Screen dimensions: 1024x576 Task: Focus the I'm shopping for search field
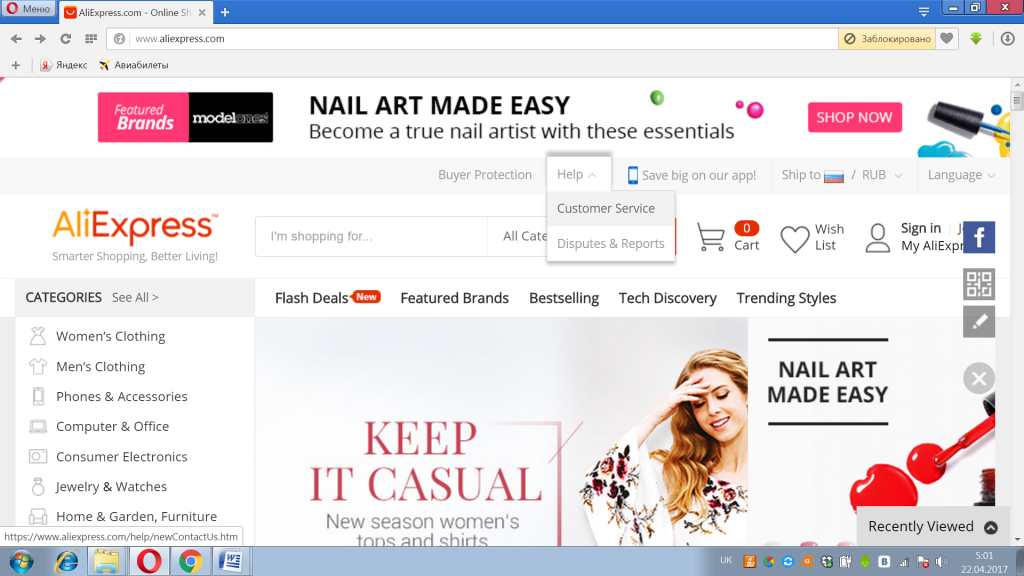[372, 236]
